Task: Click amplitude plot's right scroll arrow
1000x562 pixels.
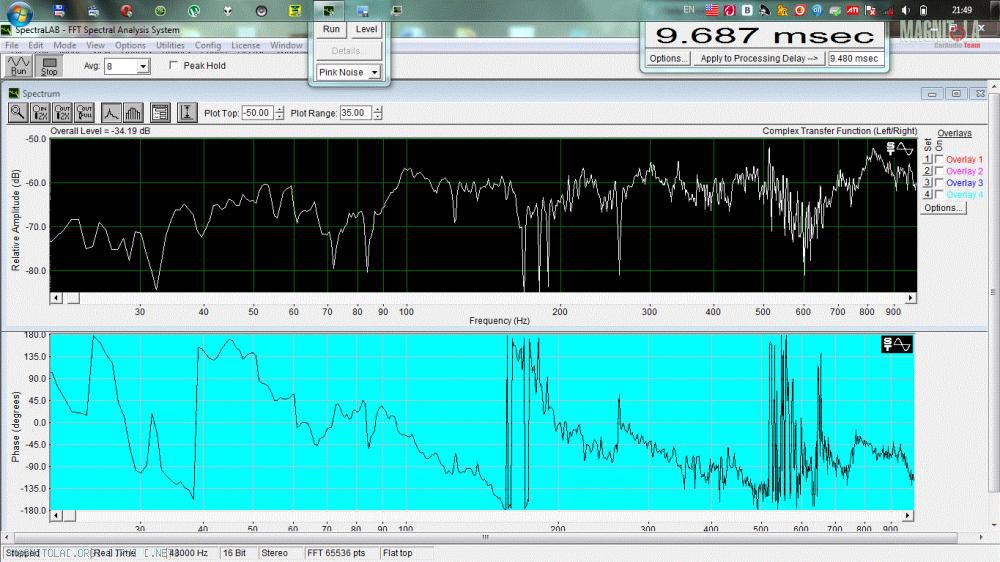Action: pos(911,298)
